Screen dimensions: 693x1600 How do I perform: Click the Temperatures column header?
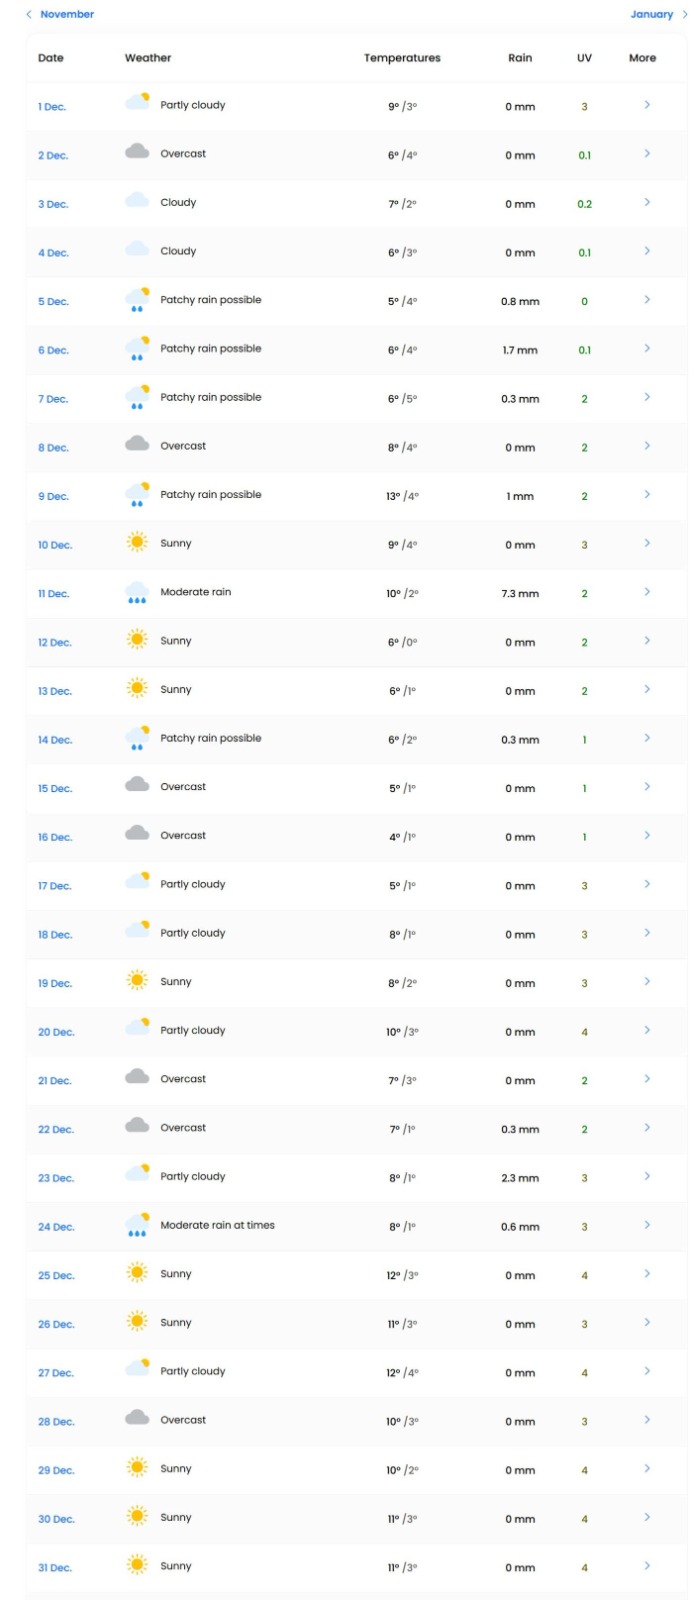(402, 58)
